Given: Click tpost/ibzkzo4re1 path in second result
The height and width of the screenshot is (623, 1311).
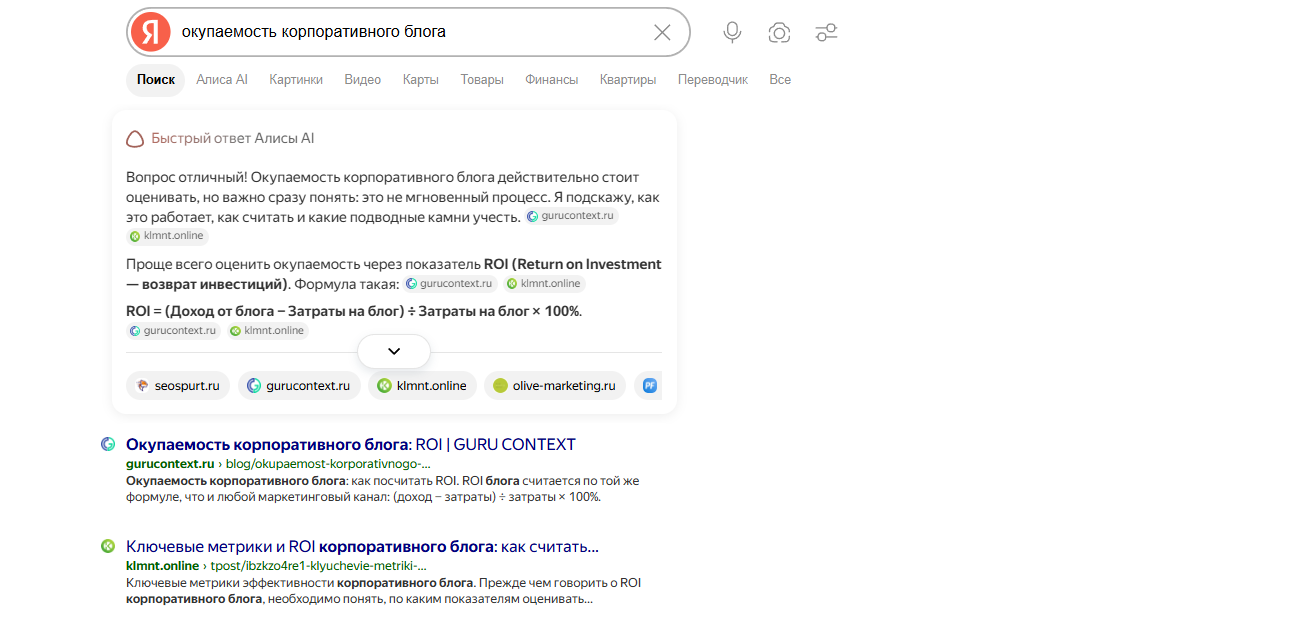Looking at the screenshot, I should click(x=318, y=566).
